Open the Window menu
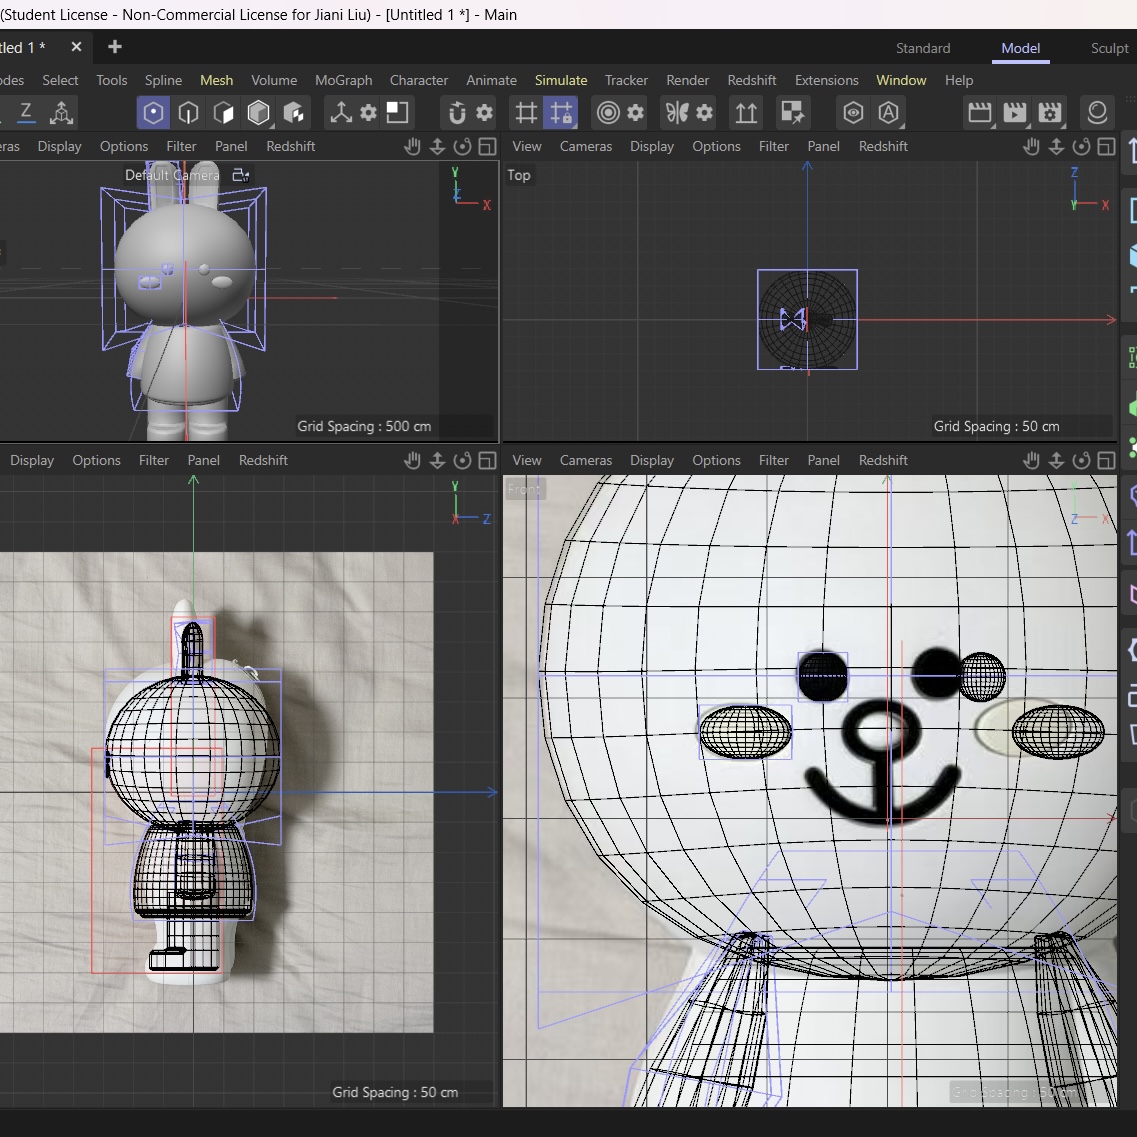Screen dimensions: 1137x1137 point(901,80)
